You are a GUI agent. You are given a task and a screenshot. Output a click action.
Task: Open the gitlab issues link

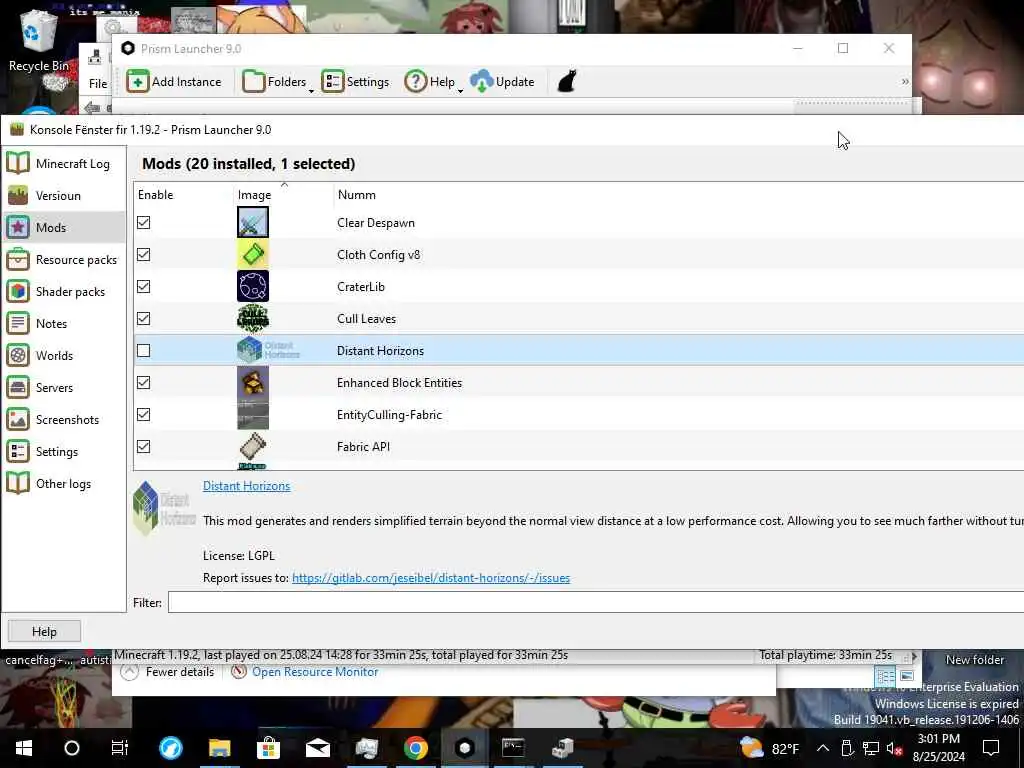click(x=431, y=578)
